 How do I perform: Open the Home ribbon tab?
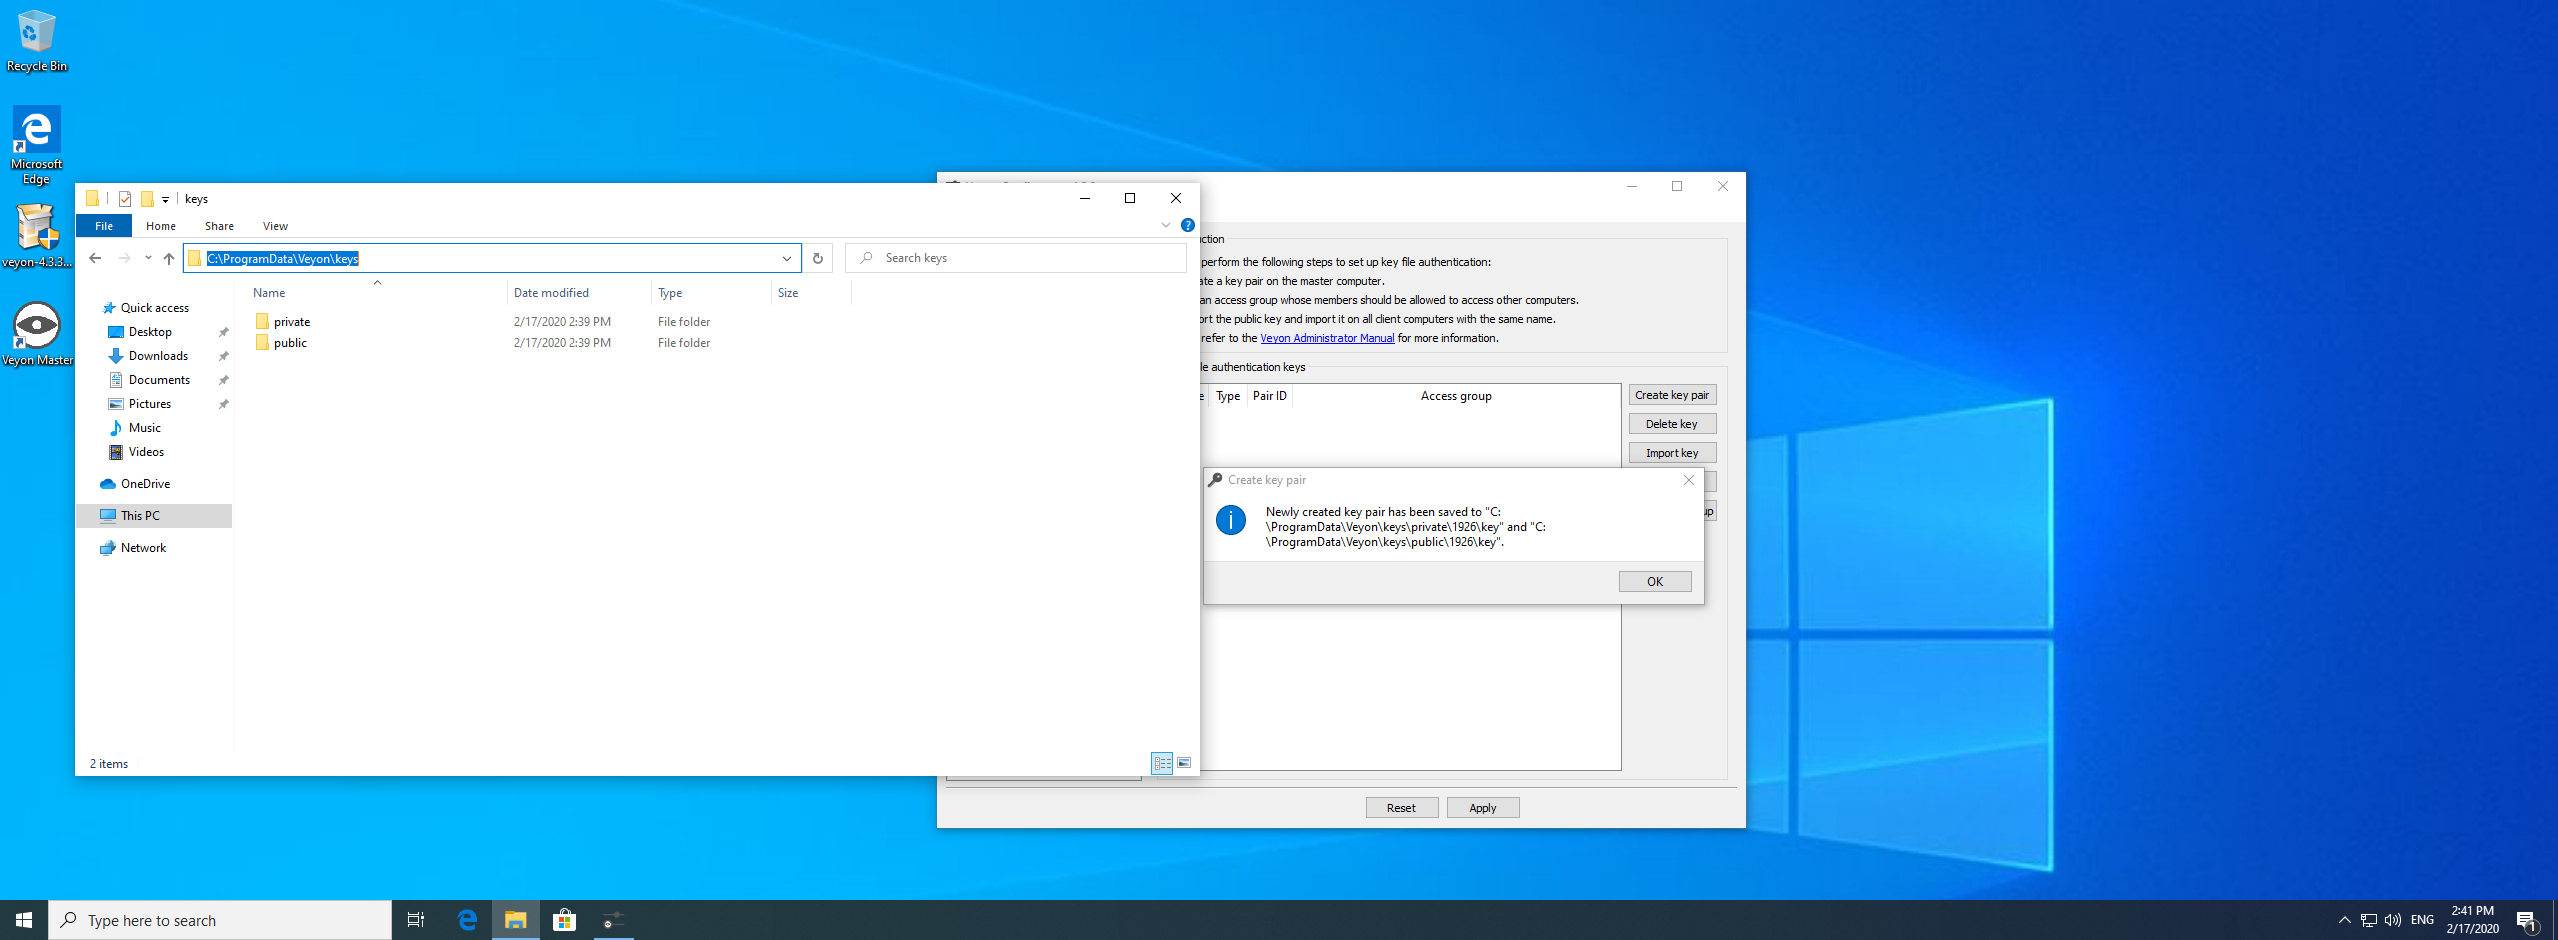tap(161, 226)
